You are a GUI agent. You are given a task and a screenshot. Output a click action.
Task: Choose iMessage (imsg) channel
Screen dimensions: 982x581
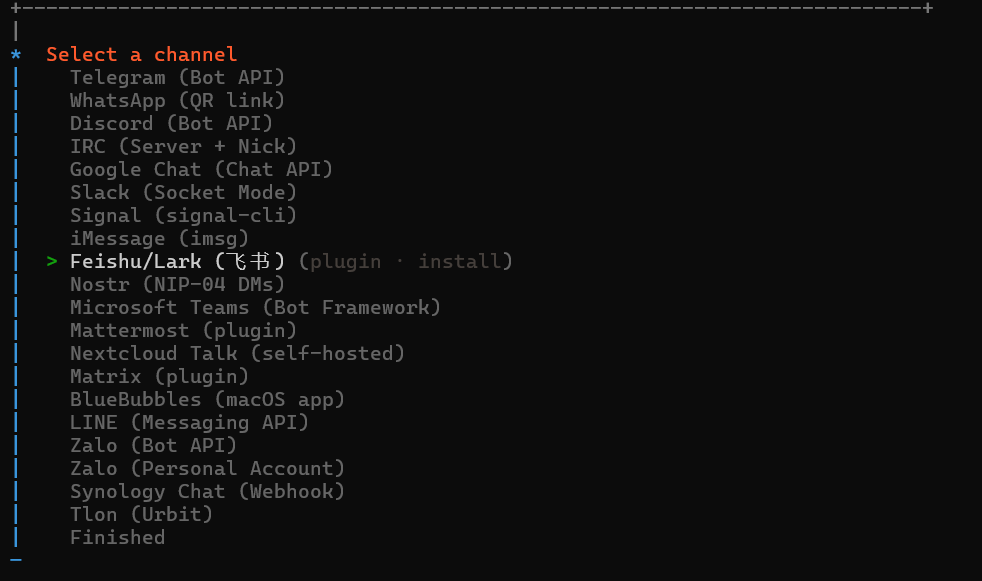[x=159, y=239]
